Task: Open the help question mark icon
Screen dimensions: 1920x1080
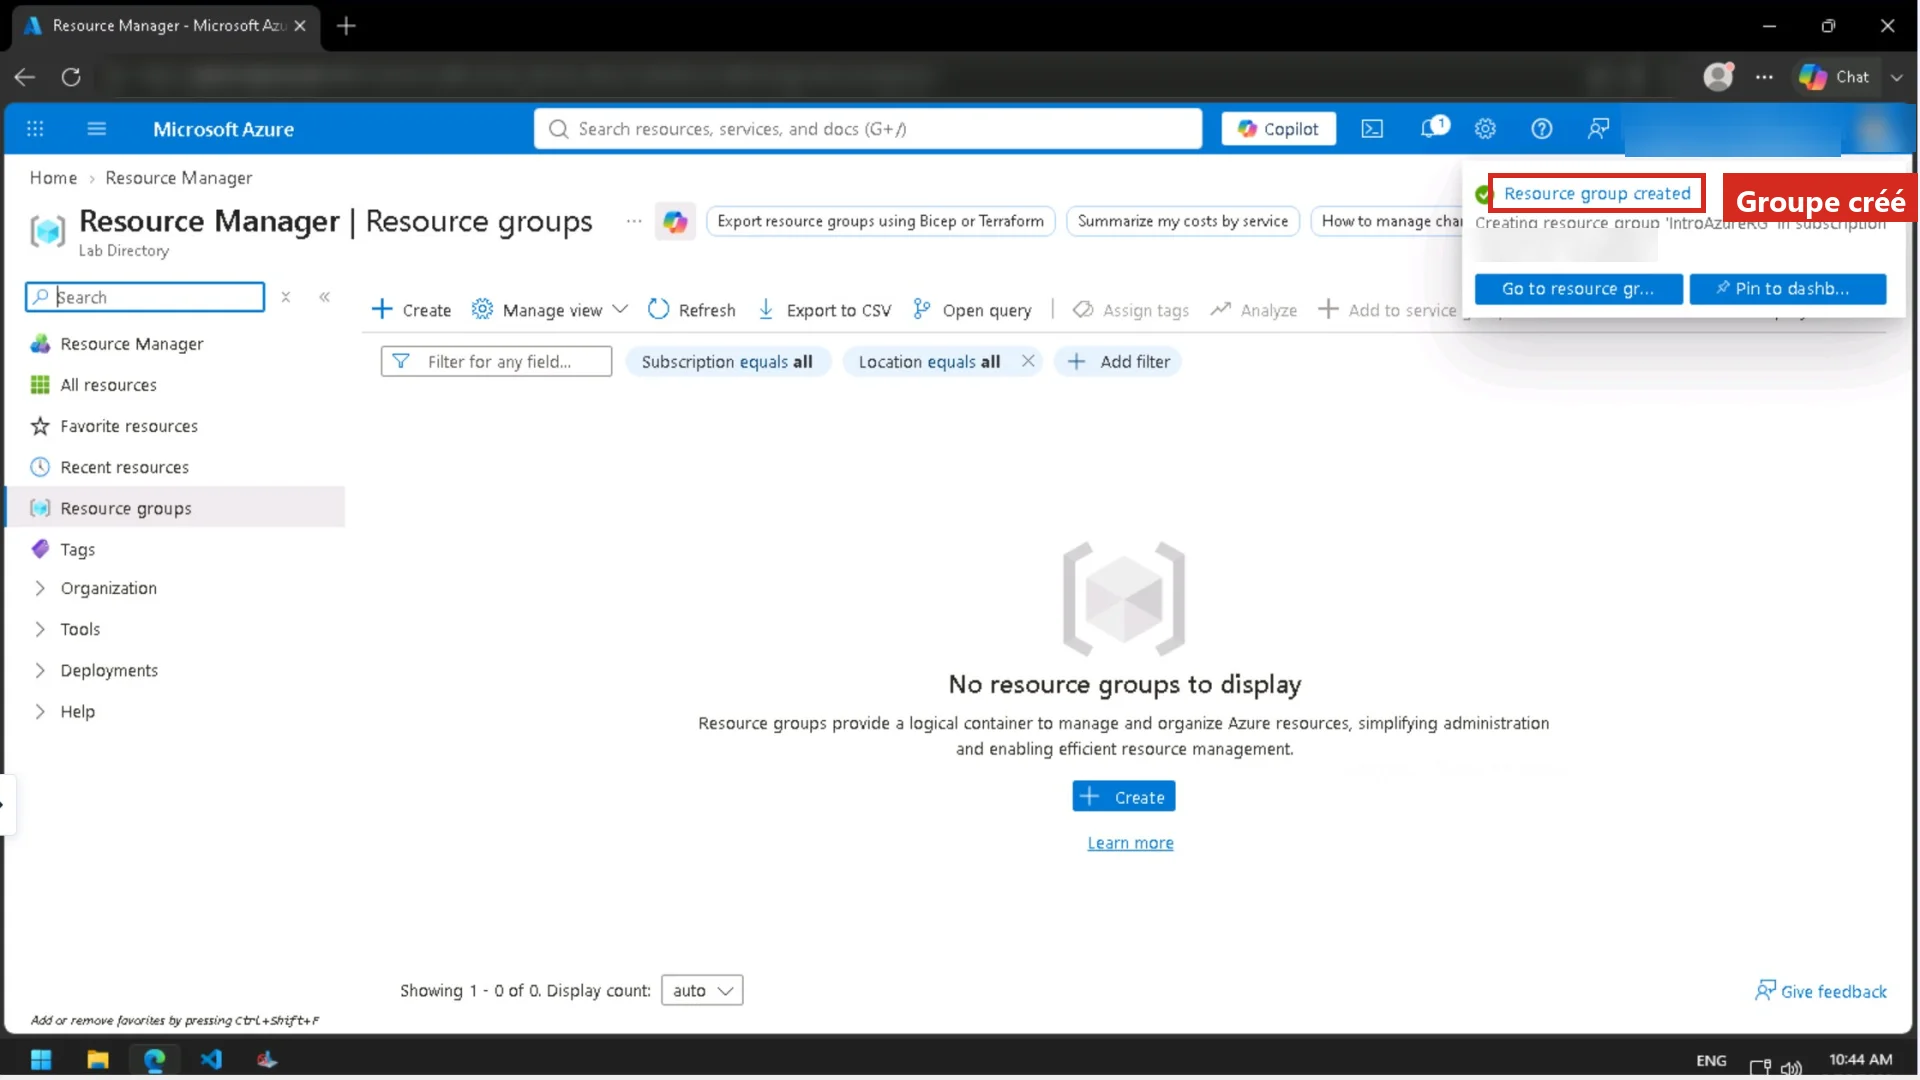Action: click(1542, 129)
